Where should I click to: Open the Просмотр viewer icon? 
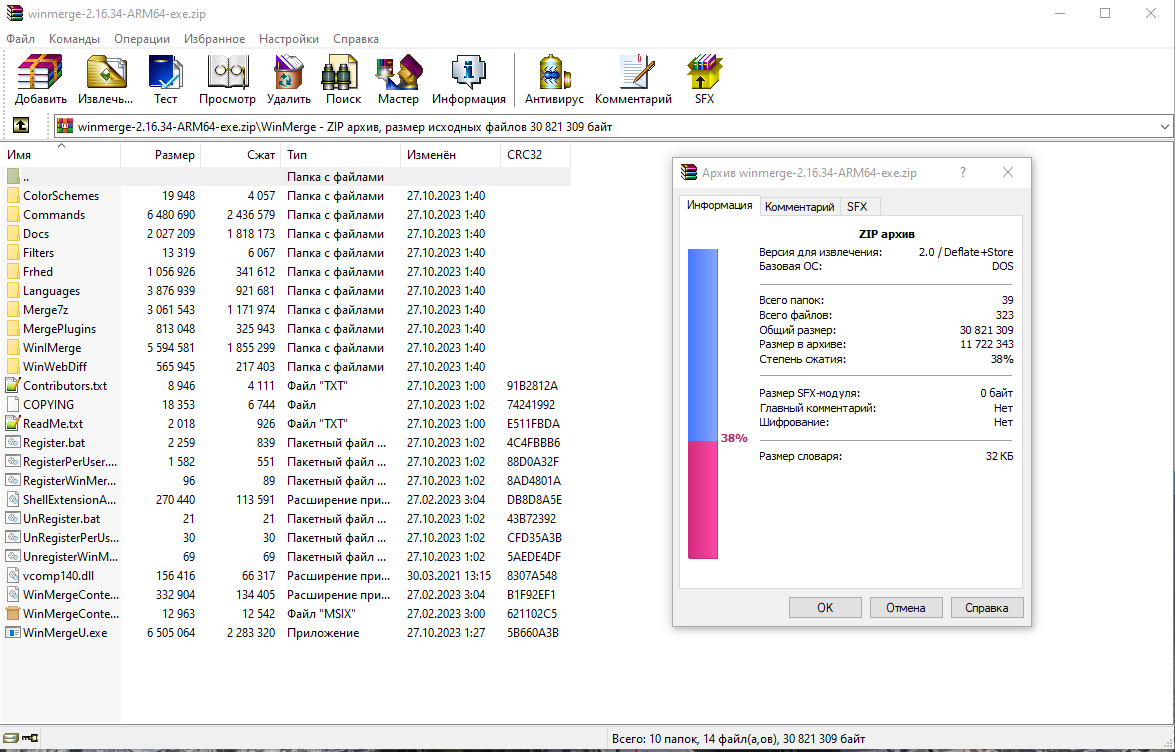227,72
